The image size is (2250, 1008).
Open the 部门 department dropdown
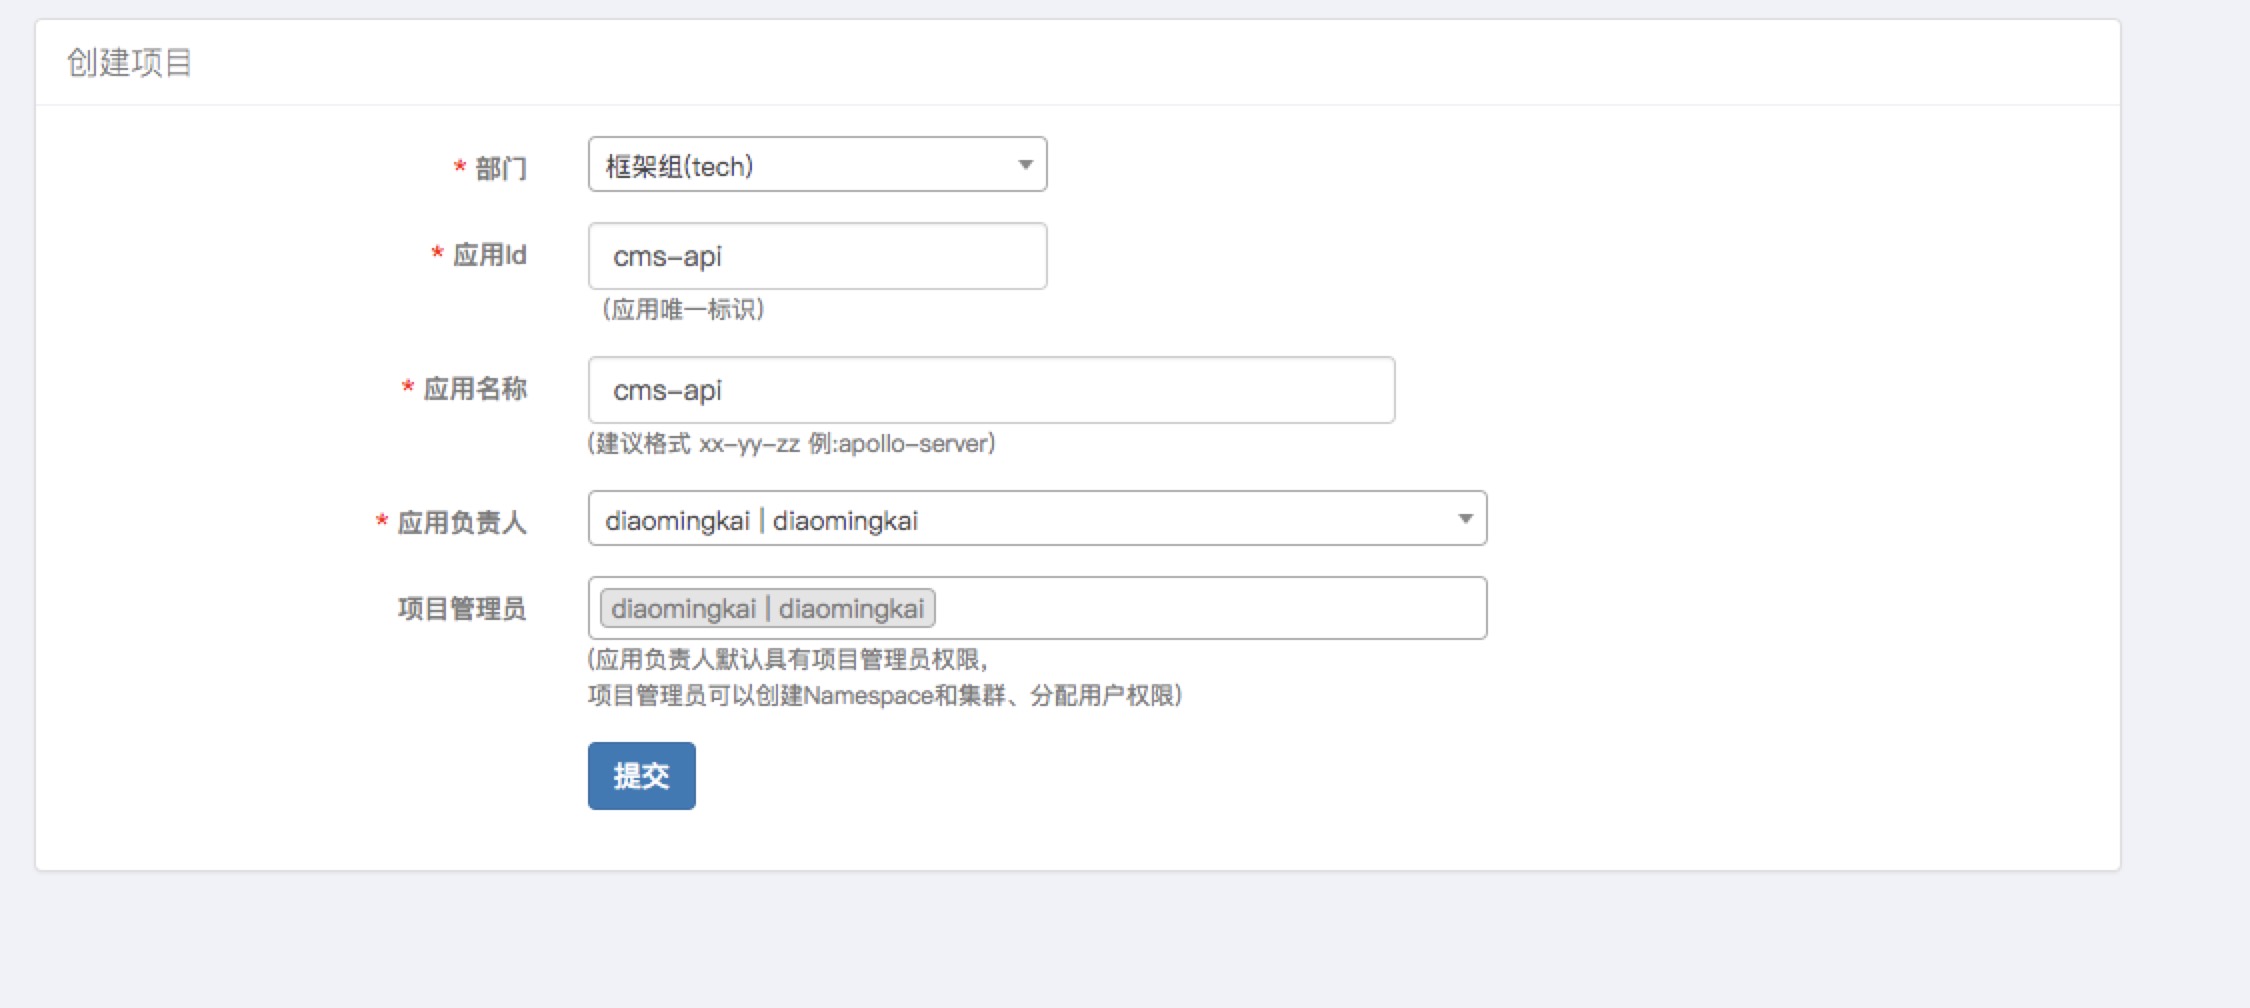tap(800, 165)
